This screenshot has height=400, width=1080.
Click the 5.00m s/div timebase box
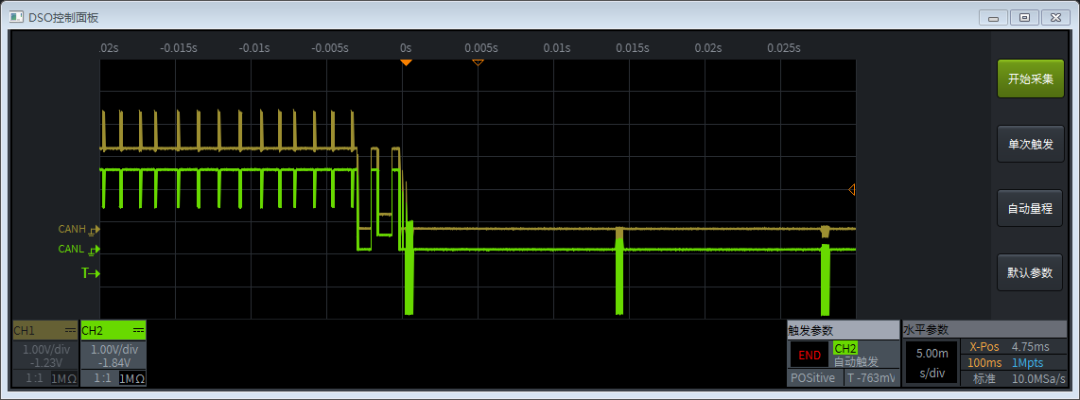[930, 363]
